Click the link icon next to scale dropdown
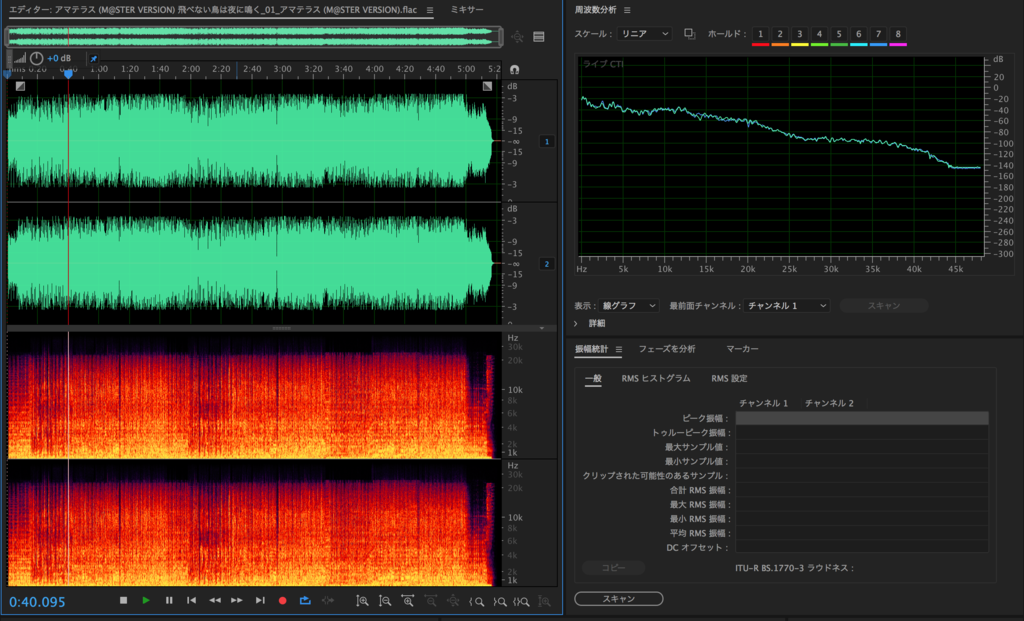Screen dimensions: 1024x621 (690, 33)
